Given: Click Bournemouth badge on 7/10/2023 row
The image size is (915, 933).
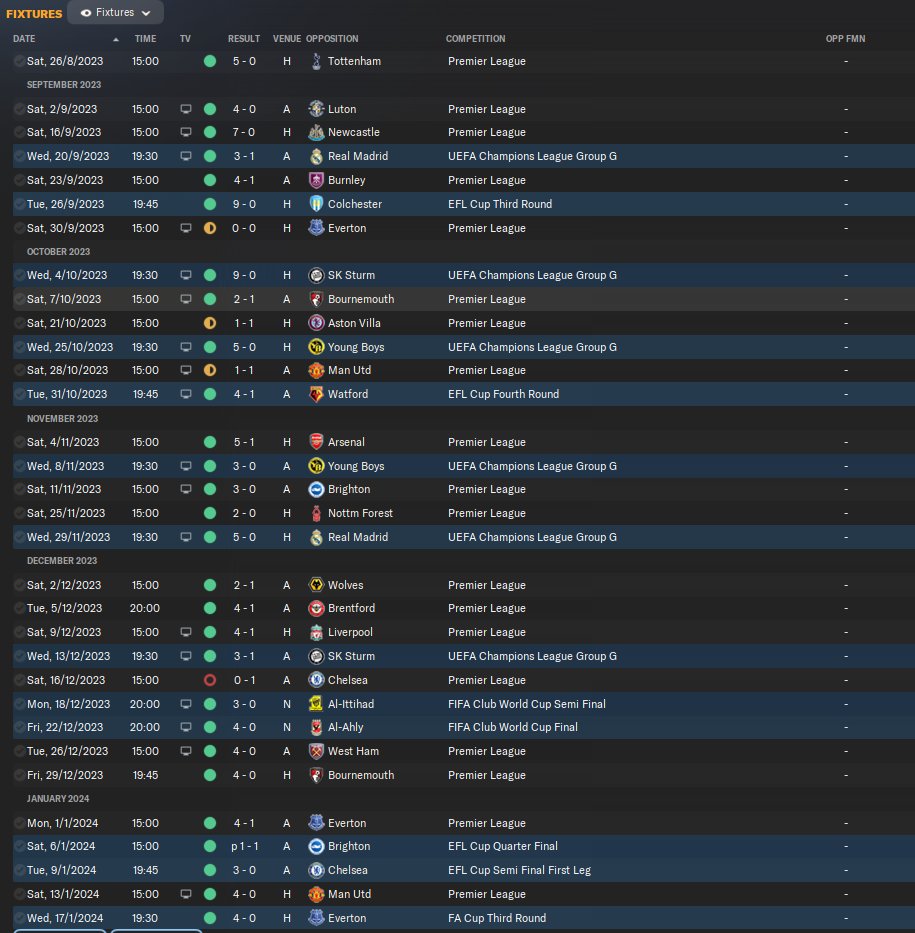Looking at the screenshot, I should (317, 299).
